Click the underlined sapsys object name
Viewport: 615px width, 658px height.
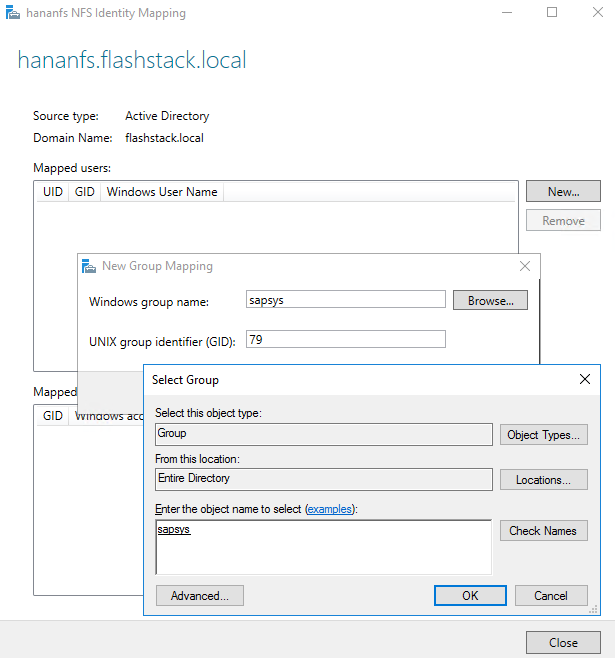point(174,530)
